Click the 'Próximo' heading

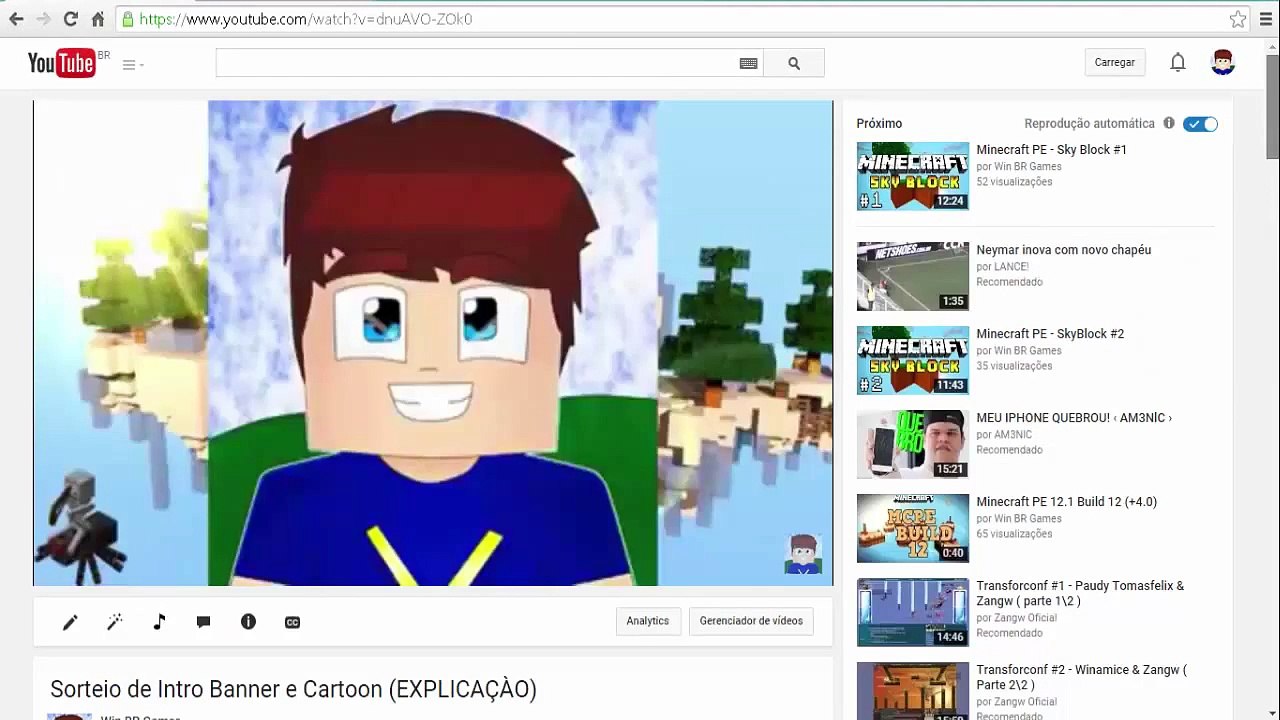[x=879, y=124]
